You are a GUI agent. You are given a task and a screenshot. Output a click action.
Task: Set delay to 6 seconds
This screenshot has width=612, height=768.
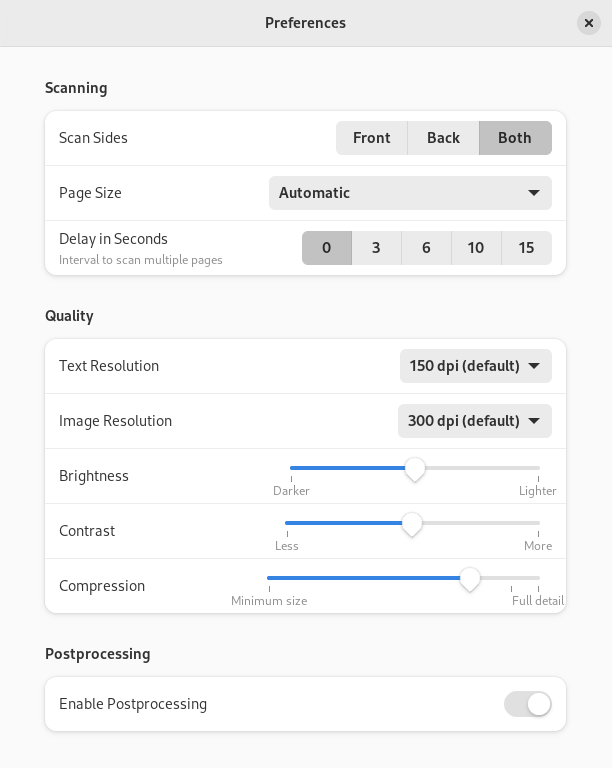(426, 248)
